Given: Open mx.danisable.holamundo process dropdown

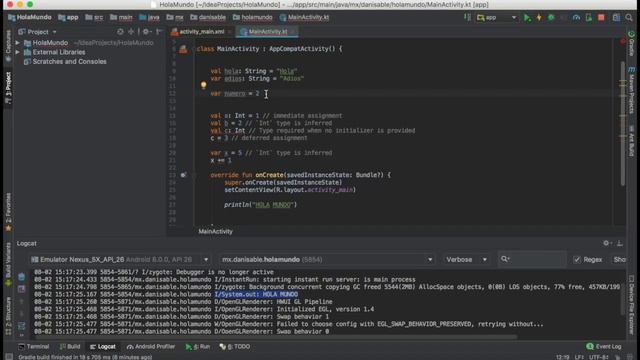Looking at the screenshot, I should pyautogui.click(x=326, y=260).
